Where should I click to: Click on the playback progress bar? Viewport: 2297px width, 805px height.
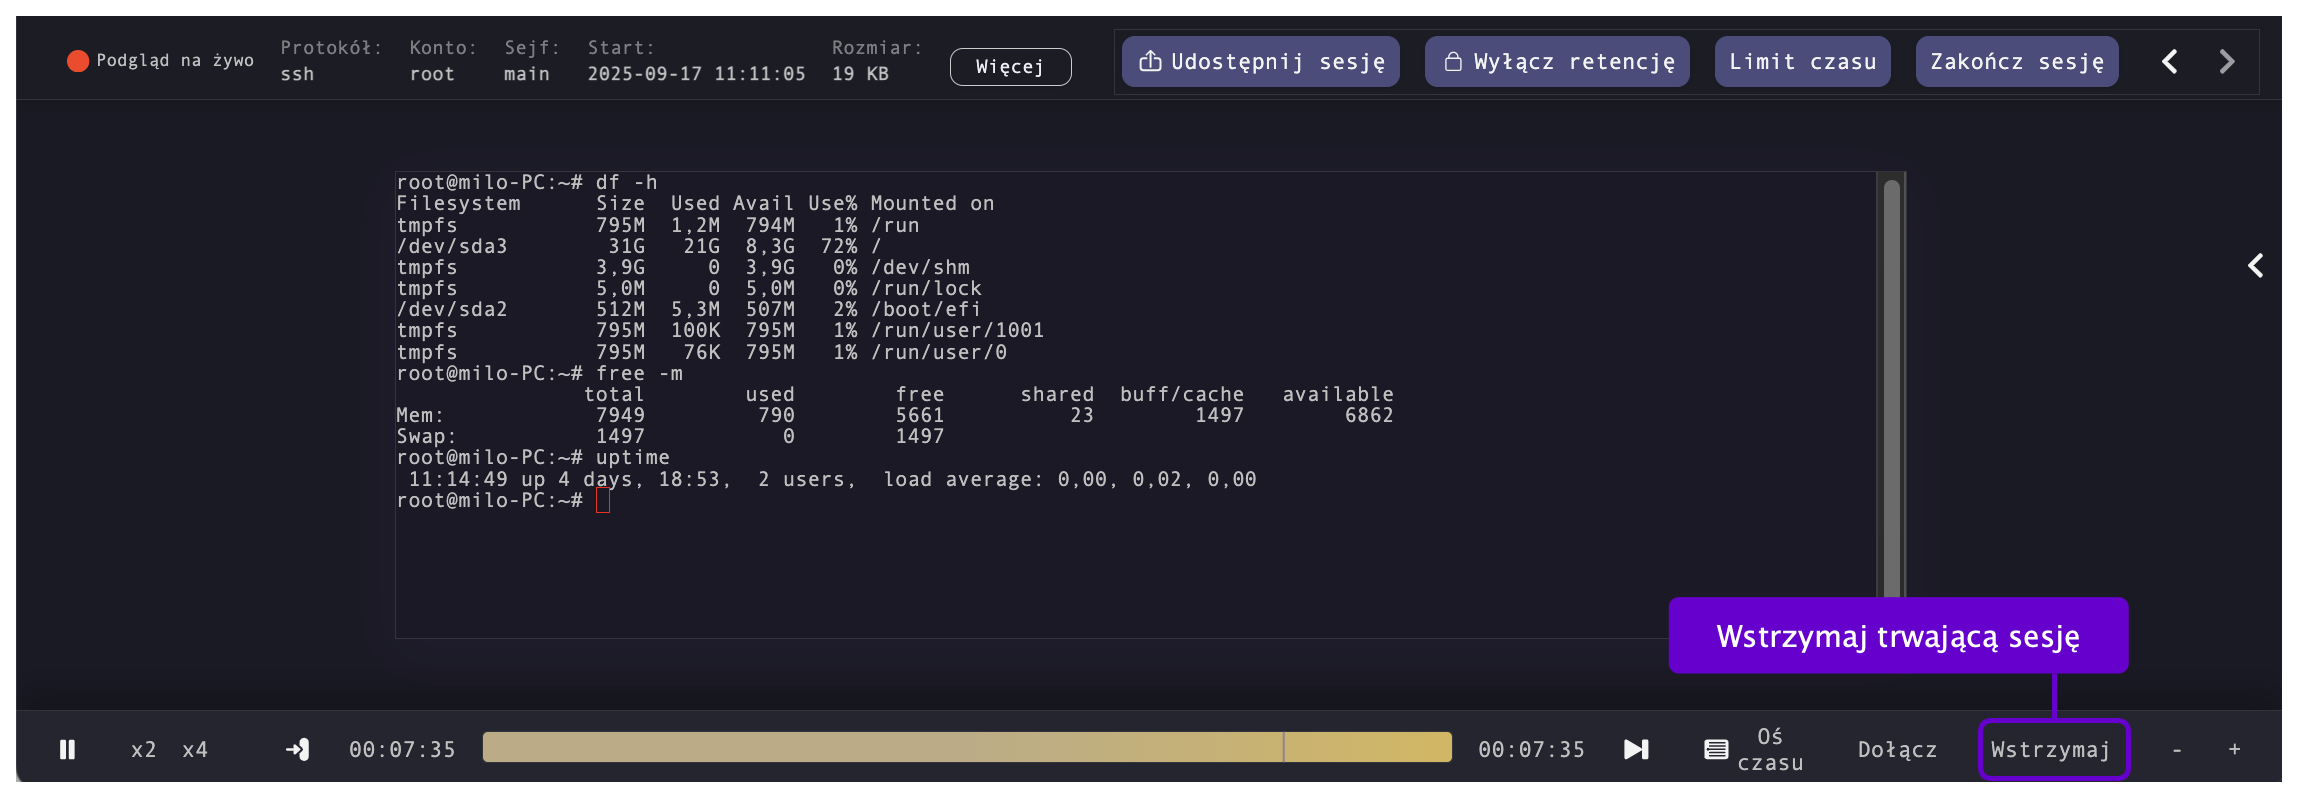point(966,748)
